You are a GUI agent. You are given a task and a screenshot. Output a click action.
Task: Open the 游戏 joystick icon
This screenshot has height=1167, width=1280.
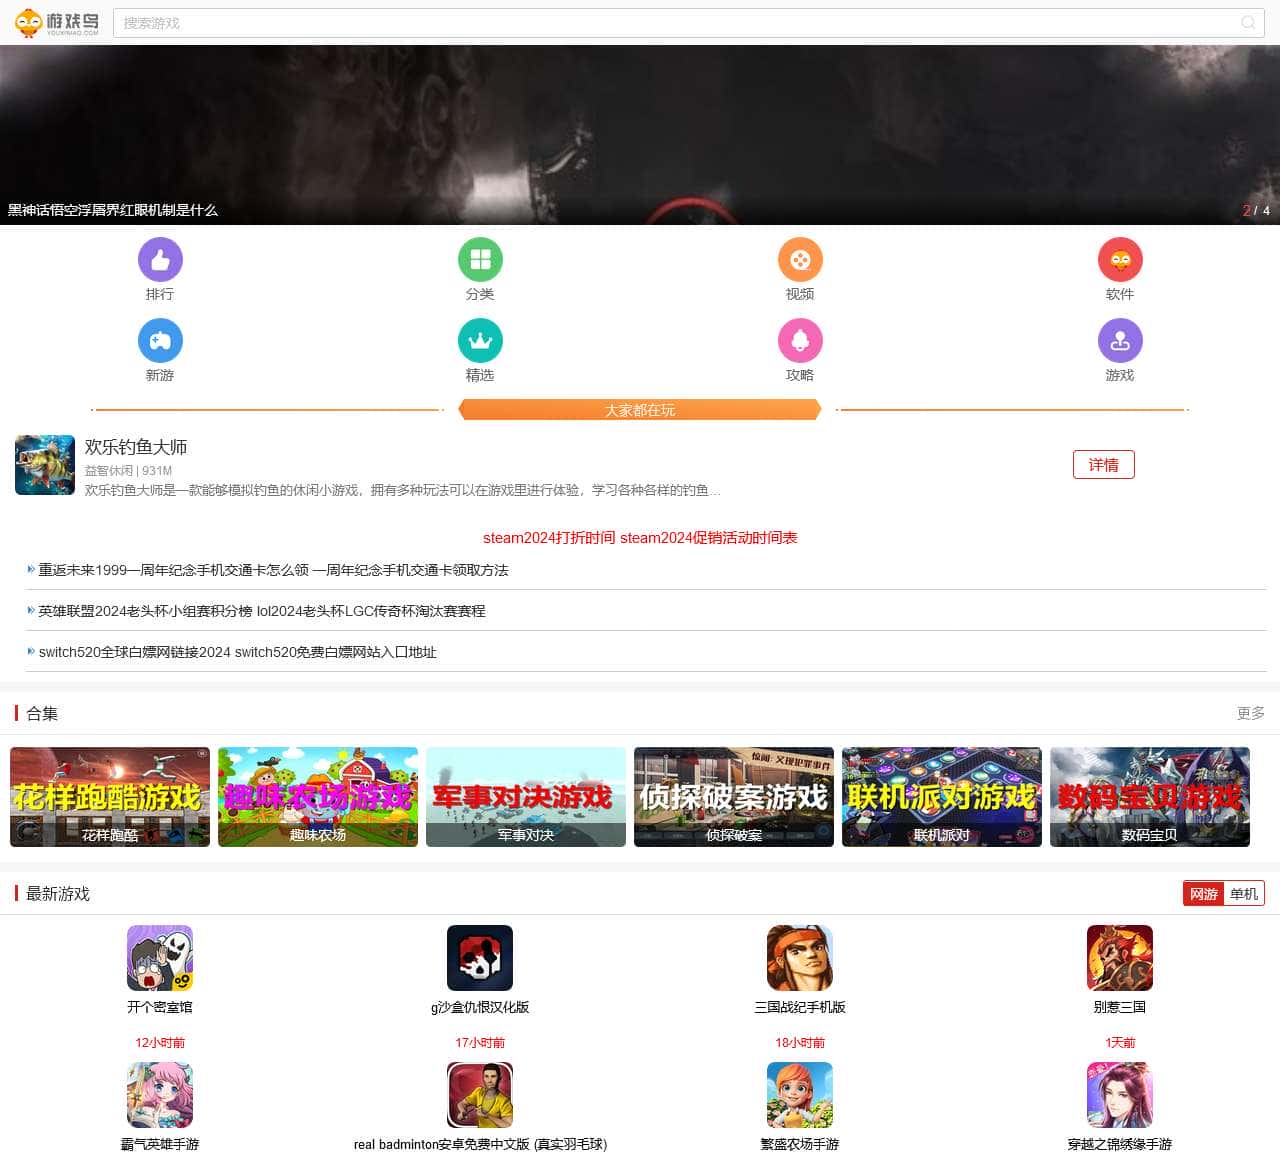(1120, 341)
